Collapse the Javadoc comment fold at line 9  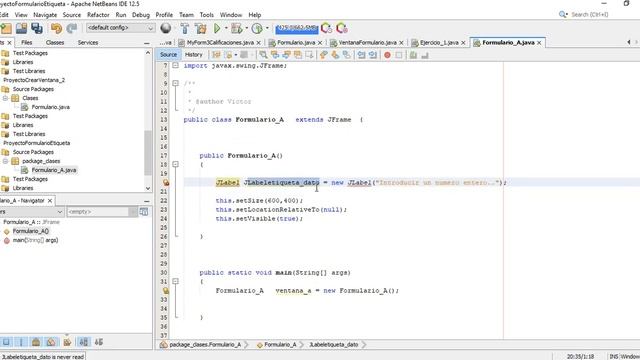click(176, 83)
